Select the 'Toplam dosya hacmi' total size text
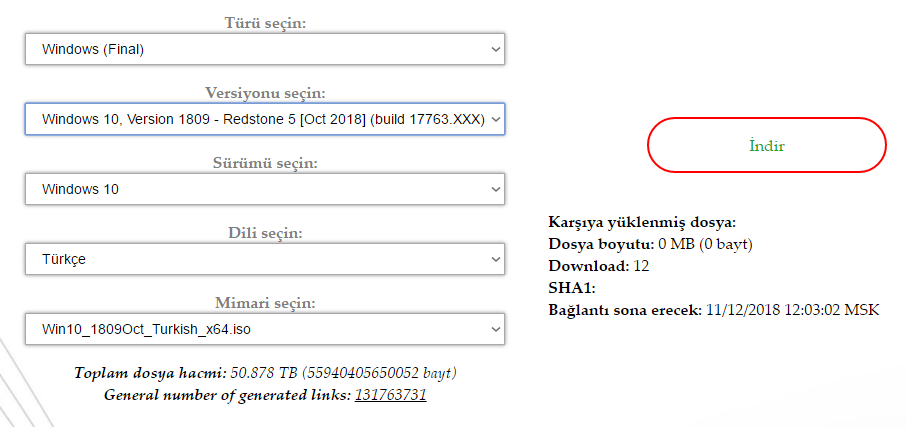907x427 pixels. (265, 373)
